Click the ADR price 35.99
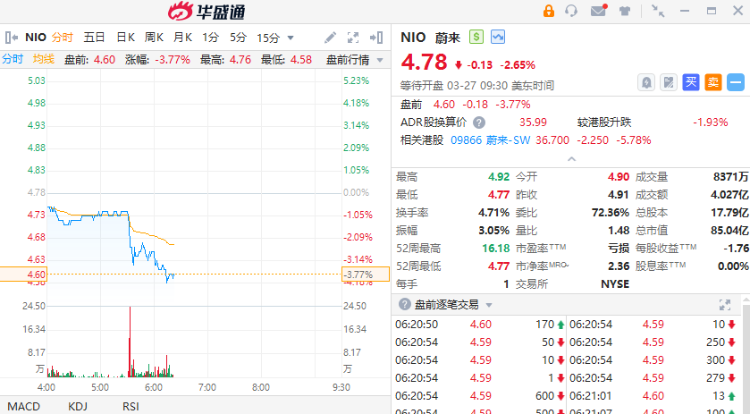 tap(533, 122)
